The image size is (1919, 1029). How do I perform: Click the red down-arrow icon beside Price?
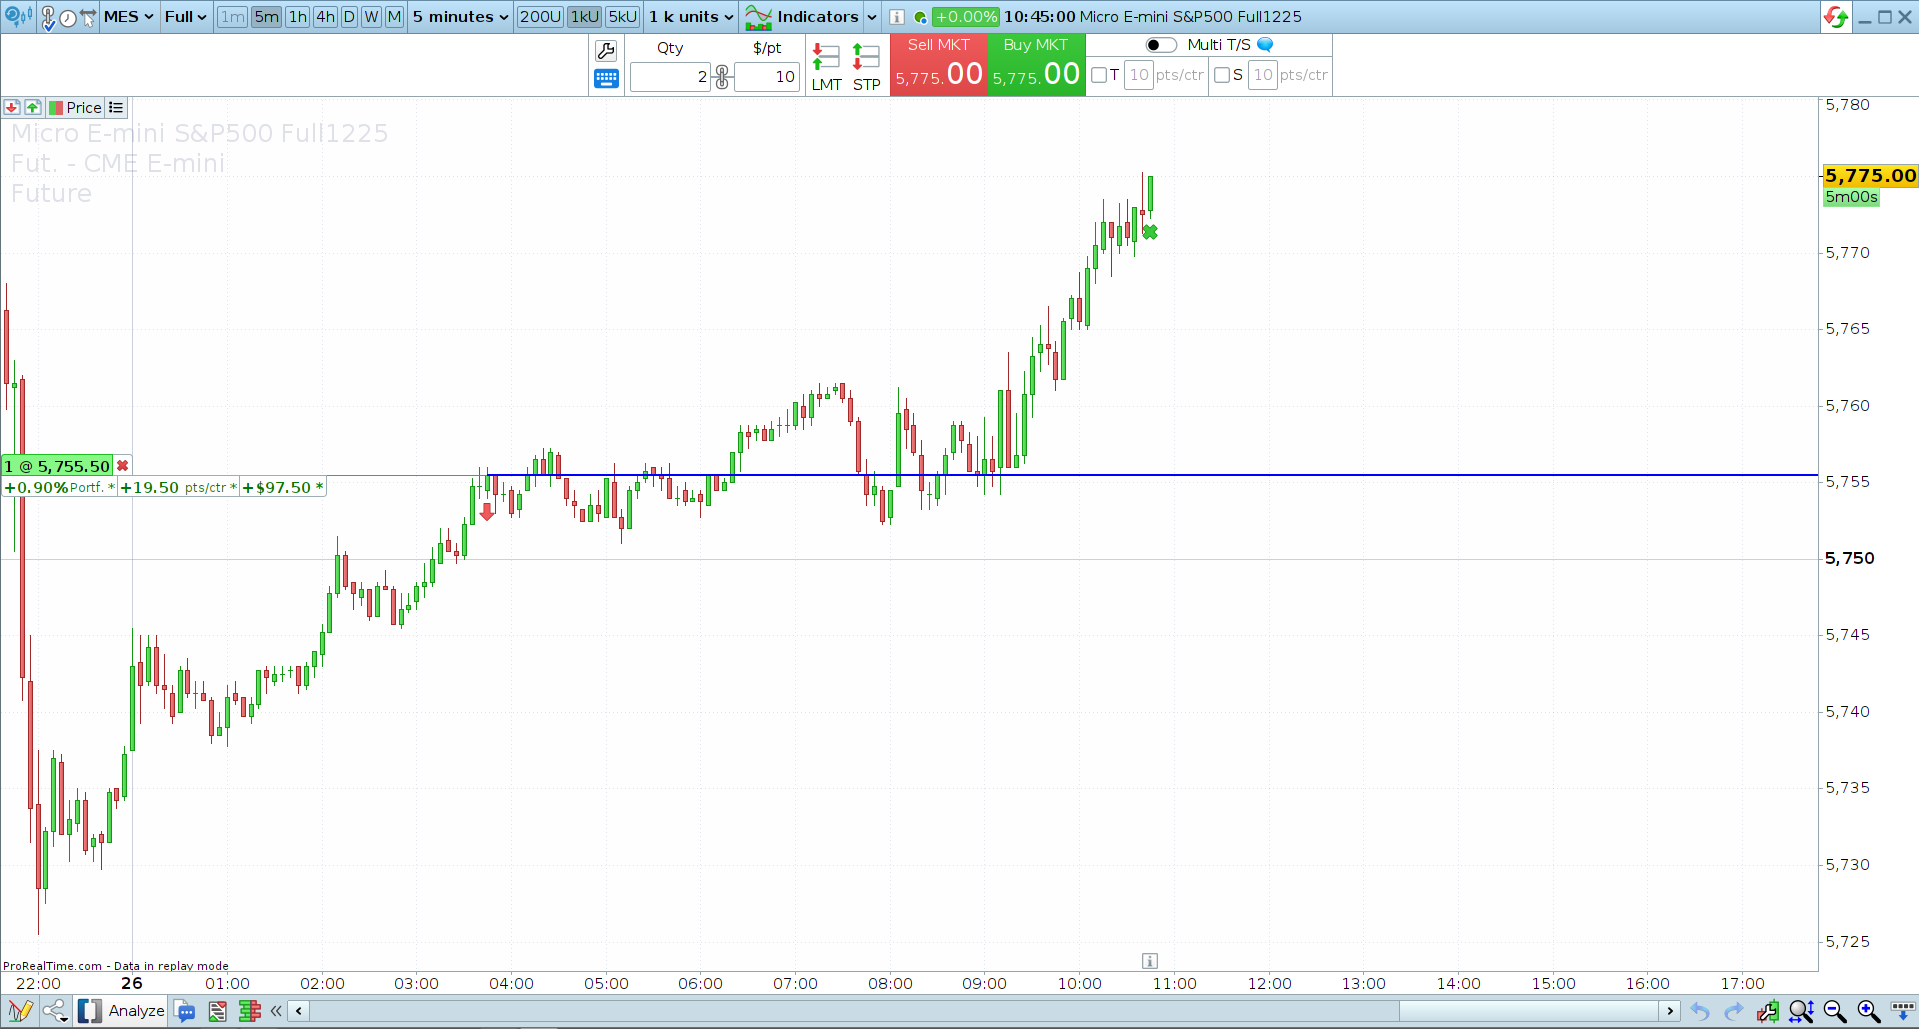point(12,107)
